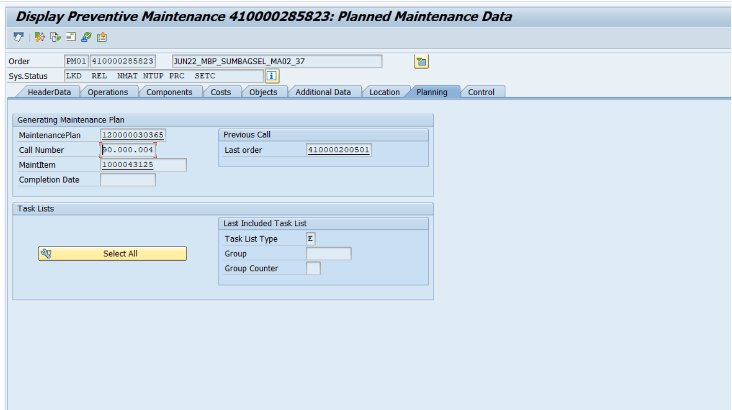Open the Operations tab

point(107,92)
